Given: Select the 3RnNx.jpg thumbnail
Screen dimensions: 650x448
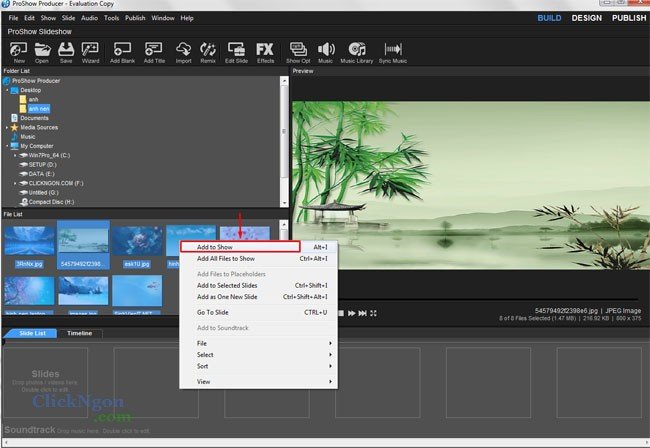Looking at the screenshot, I should [x=29, y=247].
